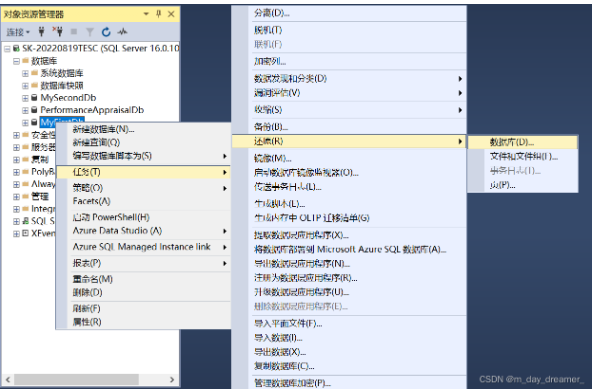The width and height of the screenshot is (596, 392).
Task: Open 收缩(S) submenu
Action: coord(349,110)
